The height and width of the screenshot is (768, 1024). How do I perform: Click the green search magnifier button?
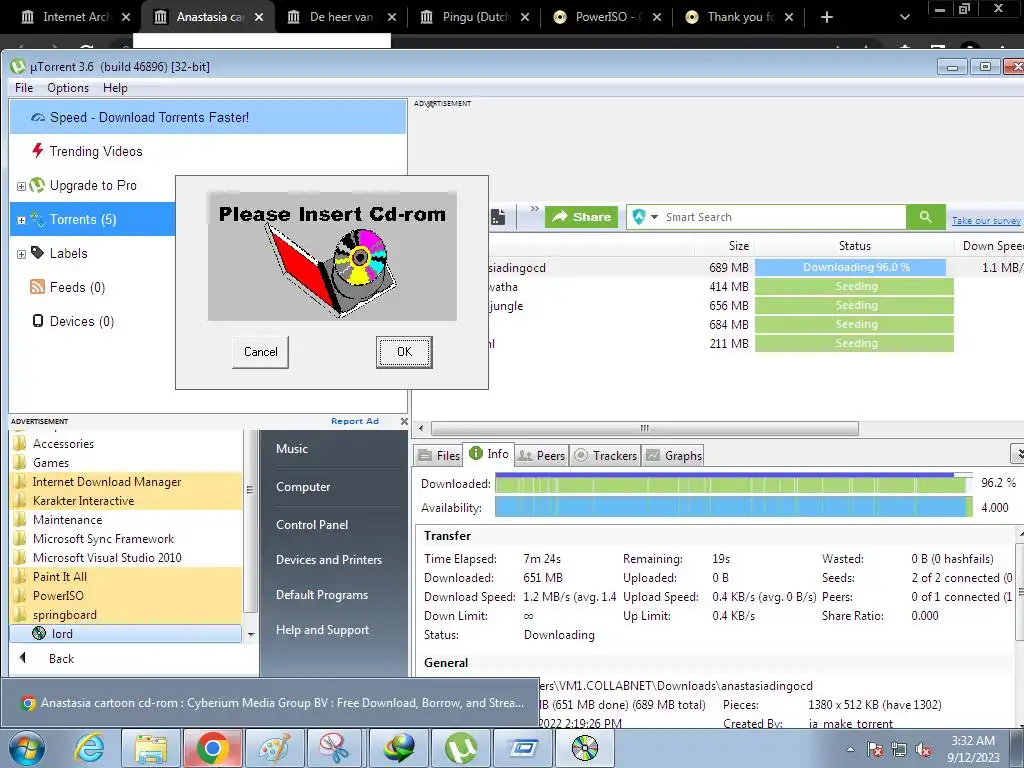coord(925,217)
